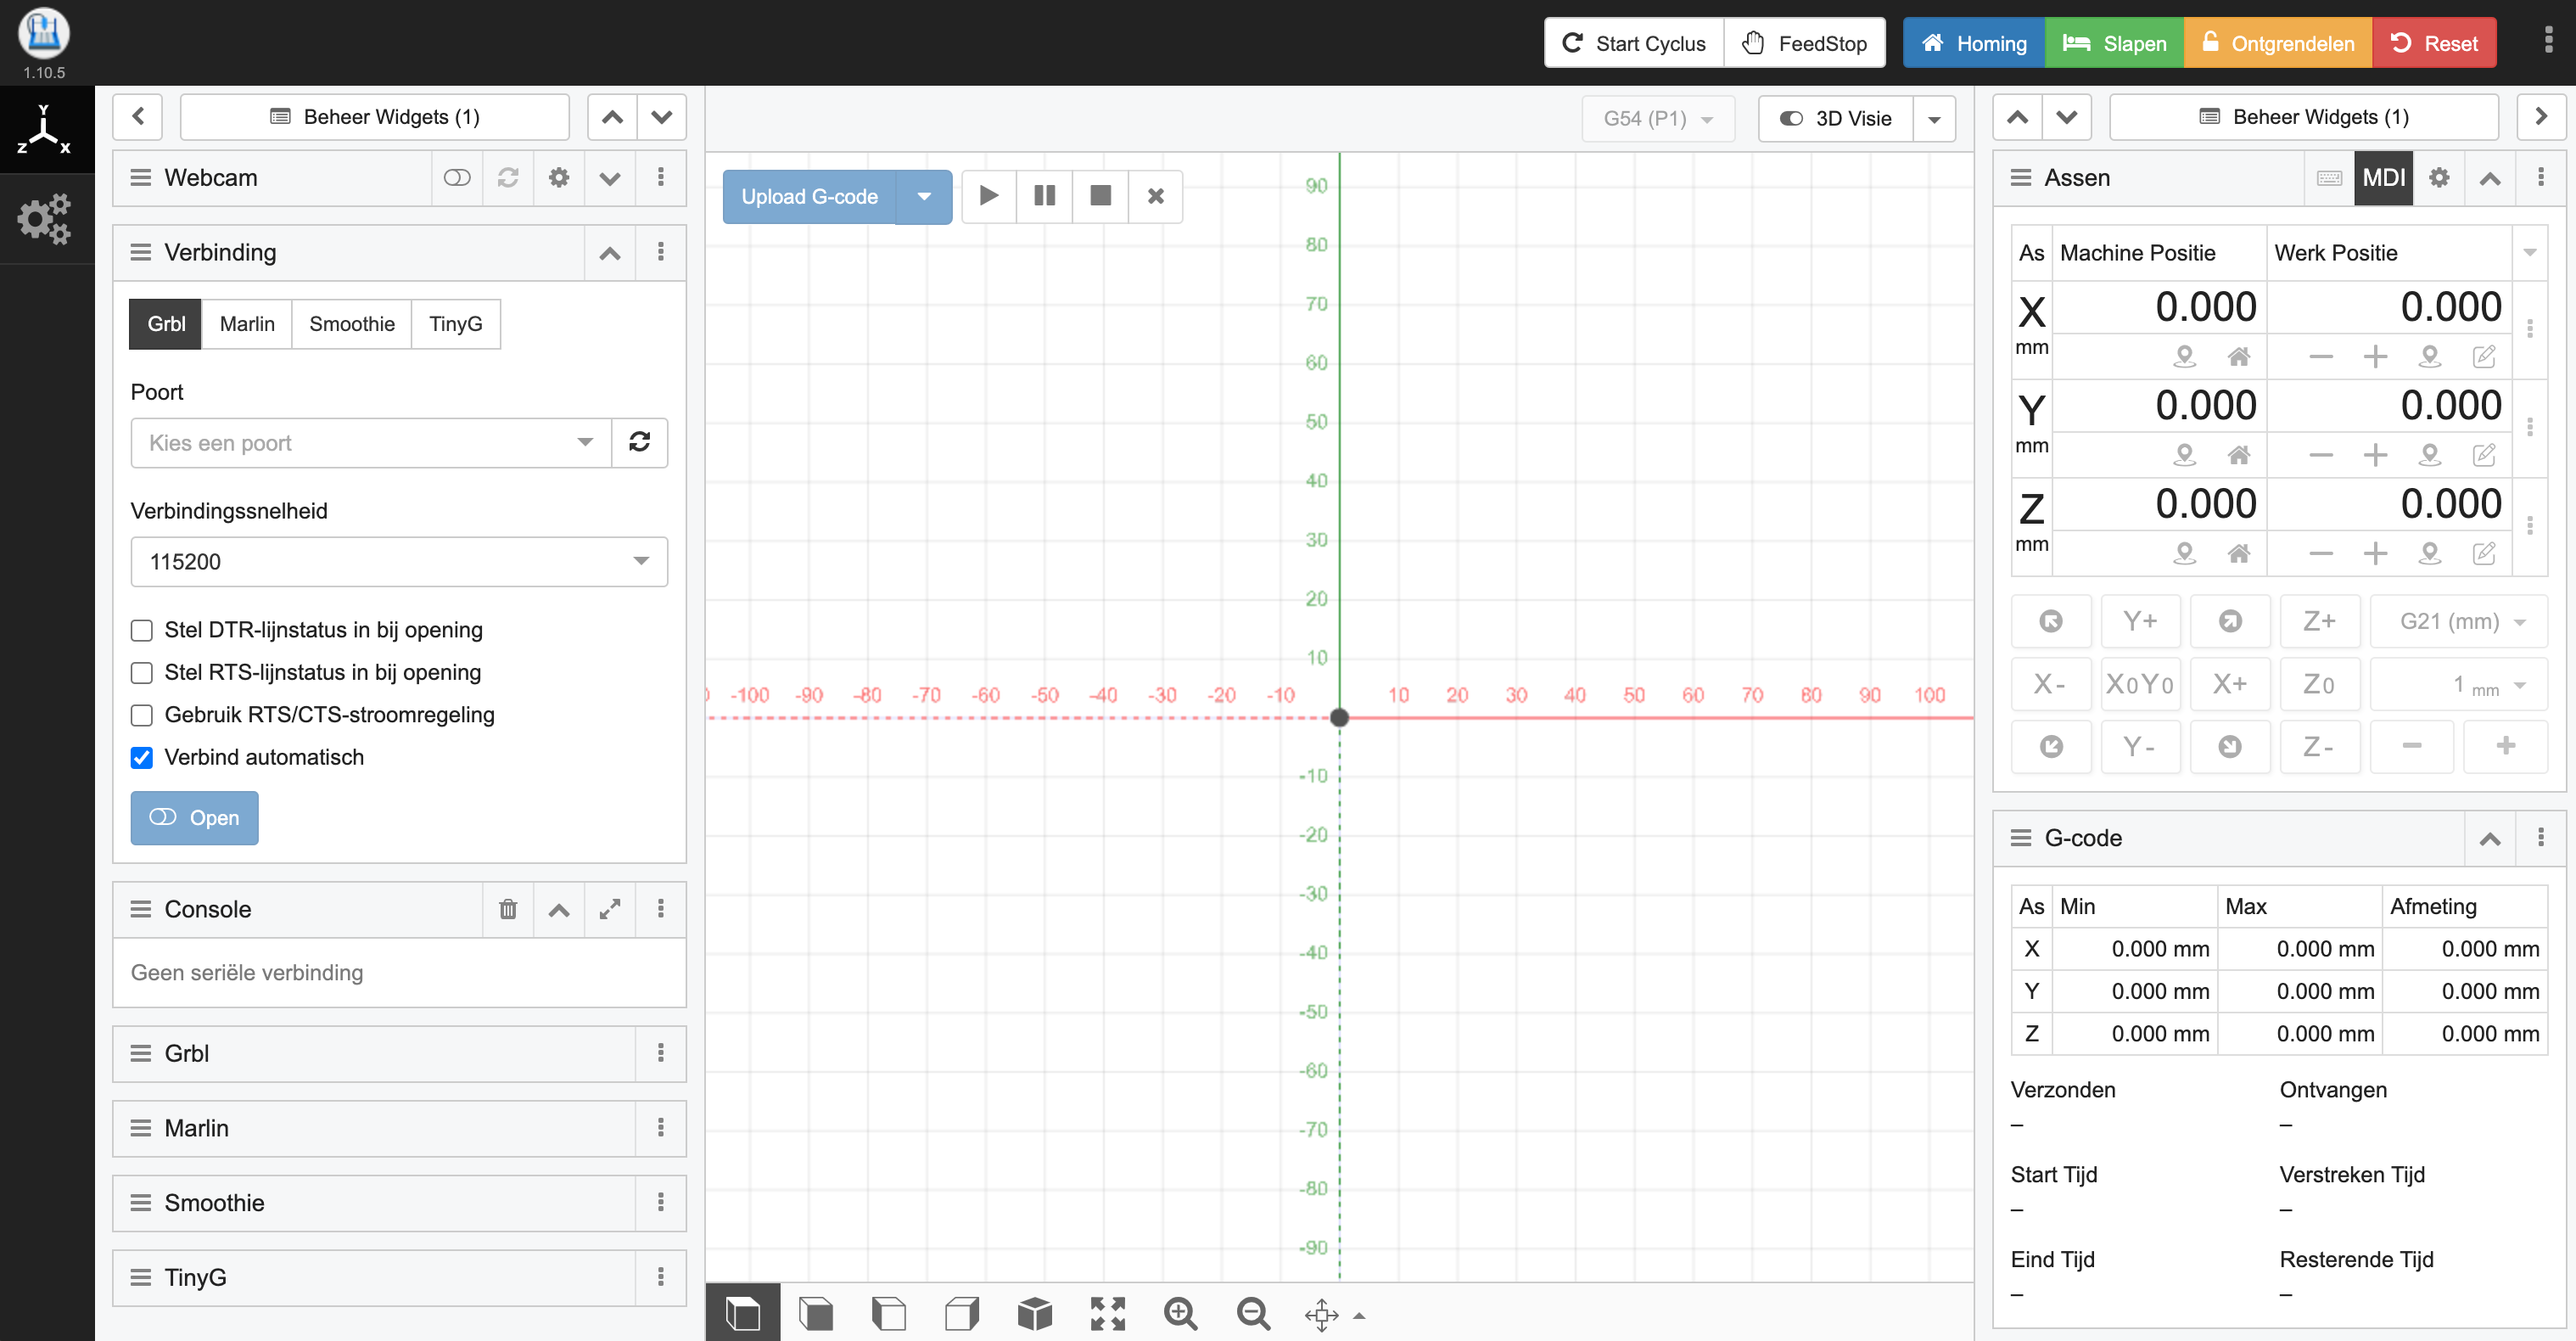
Task: Open the MDI tab in Assen
Action: tap(2384, 177)
